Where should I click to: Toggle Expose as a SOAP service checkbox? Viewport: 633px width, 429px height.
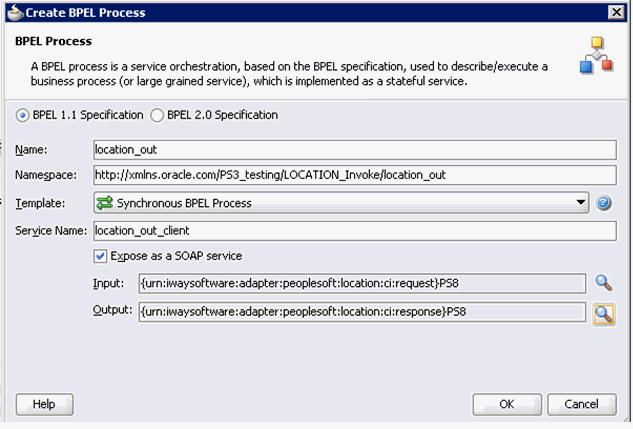coord(100,256)
